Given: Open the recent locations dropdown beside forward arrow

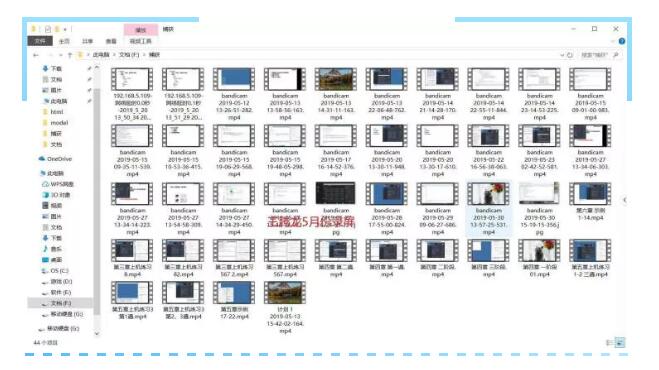Looking at the screenshot, I should pyautogui.click(x=61, y=55).
